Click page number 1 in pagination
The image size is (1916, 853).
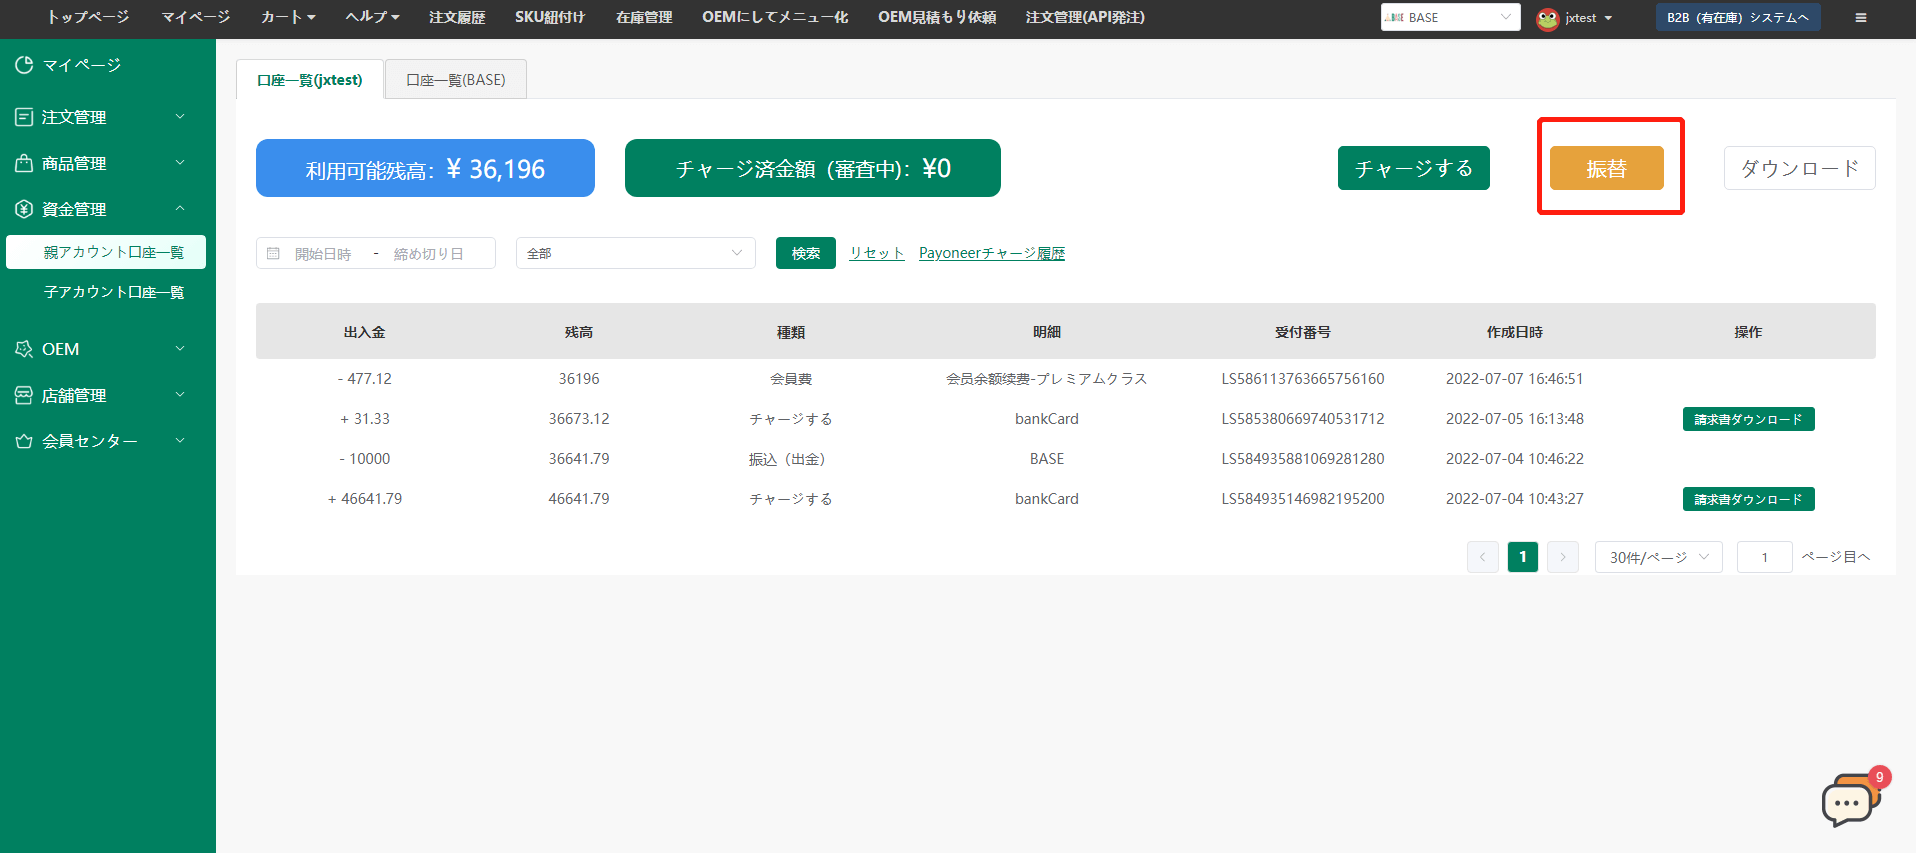[1523, 557]
